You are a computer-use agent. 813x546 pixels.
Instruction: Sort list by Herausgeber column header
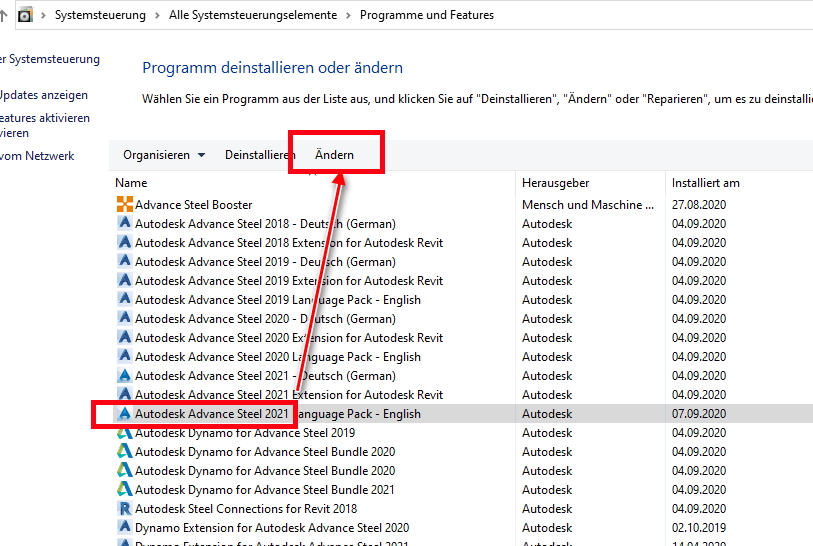(555, 183)
